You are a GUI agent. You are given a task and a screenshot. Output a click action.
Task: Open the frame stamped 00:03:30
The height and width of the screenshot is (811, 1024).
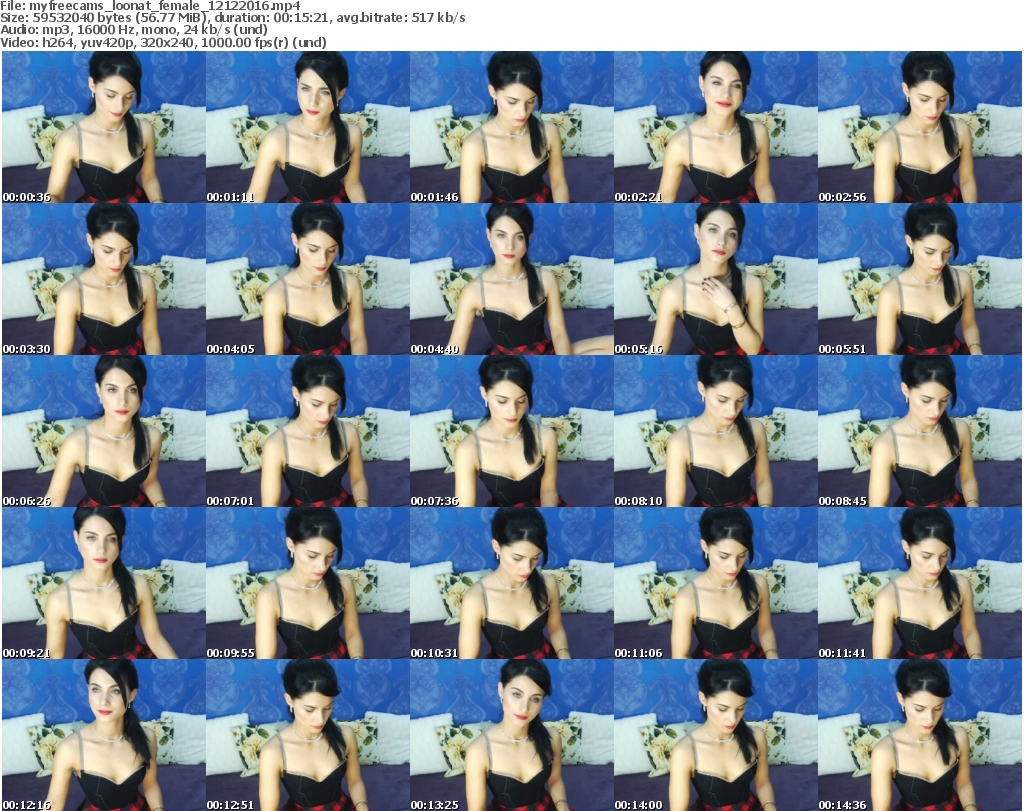[x=104, y=279]
